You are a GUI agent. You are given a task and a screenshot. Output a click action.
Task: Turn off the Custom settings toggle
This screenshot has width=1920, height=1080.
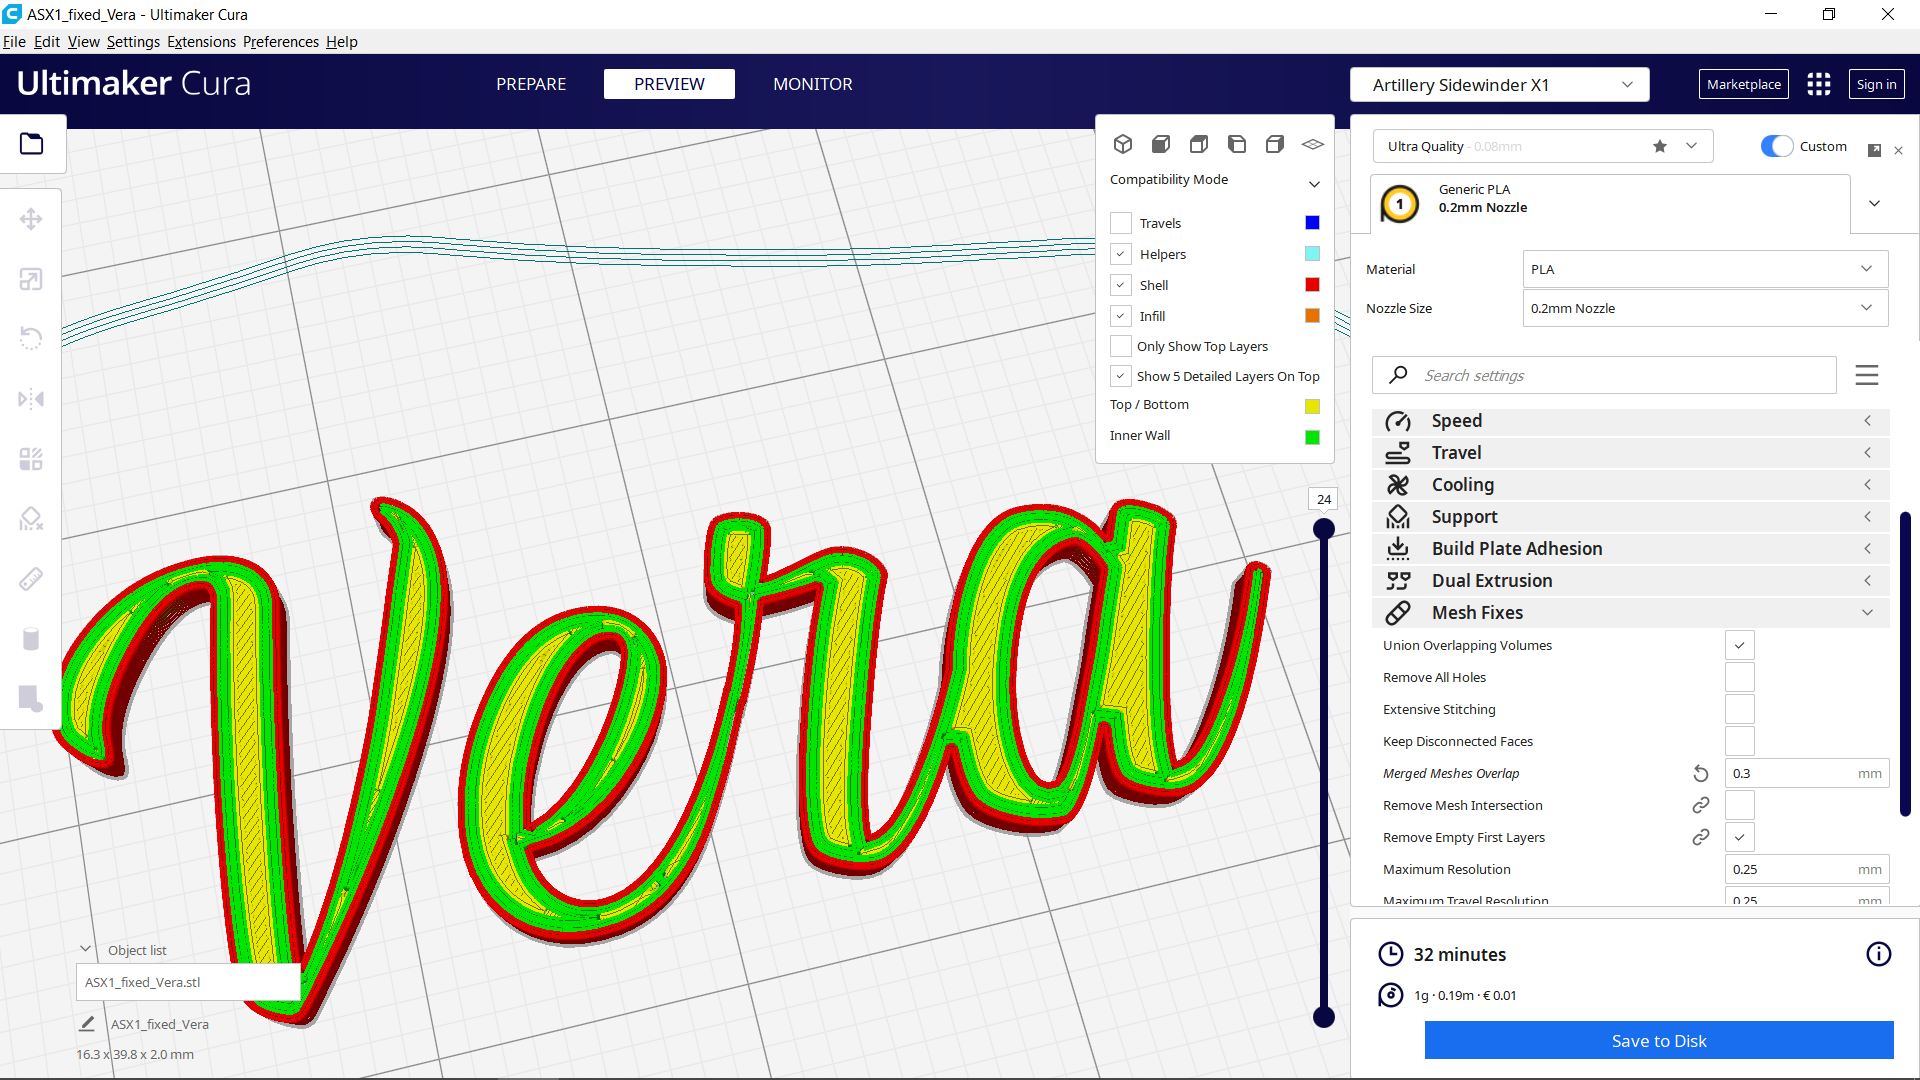pyautogui.click(x=1775, y=146)
